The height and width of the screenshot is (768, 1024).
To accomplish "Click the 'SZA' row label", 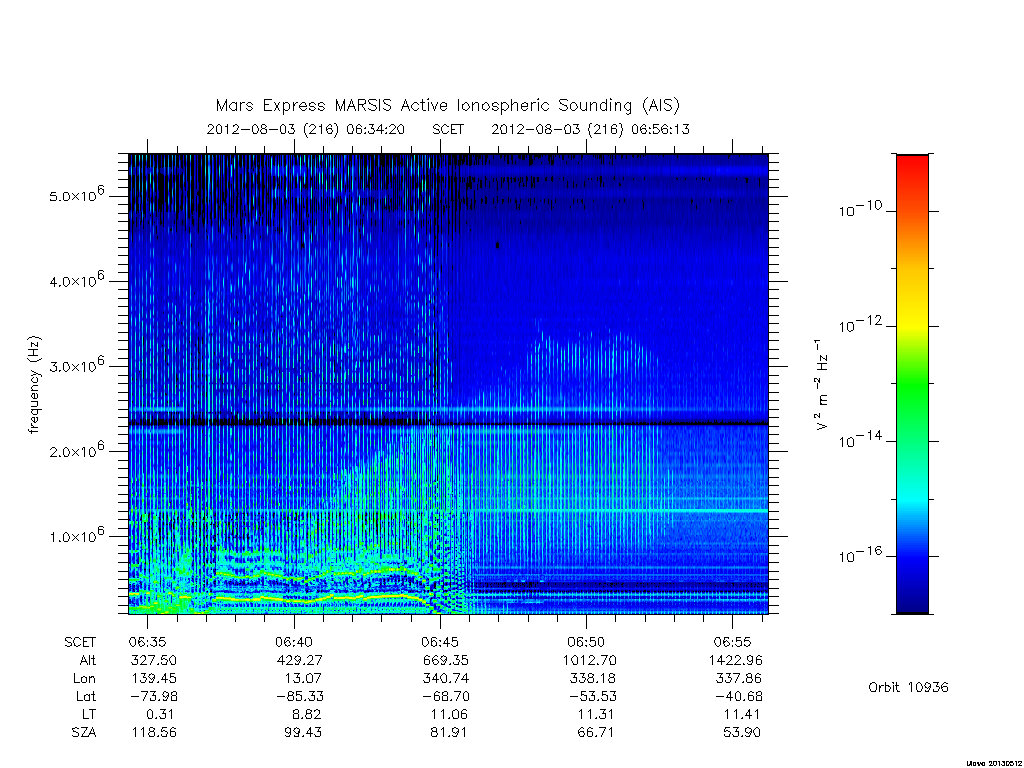I will tap(84, 733).
